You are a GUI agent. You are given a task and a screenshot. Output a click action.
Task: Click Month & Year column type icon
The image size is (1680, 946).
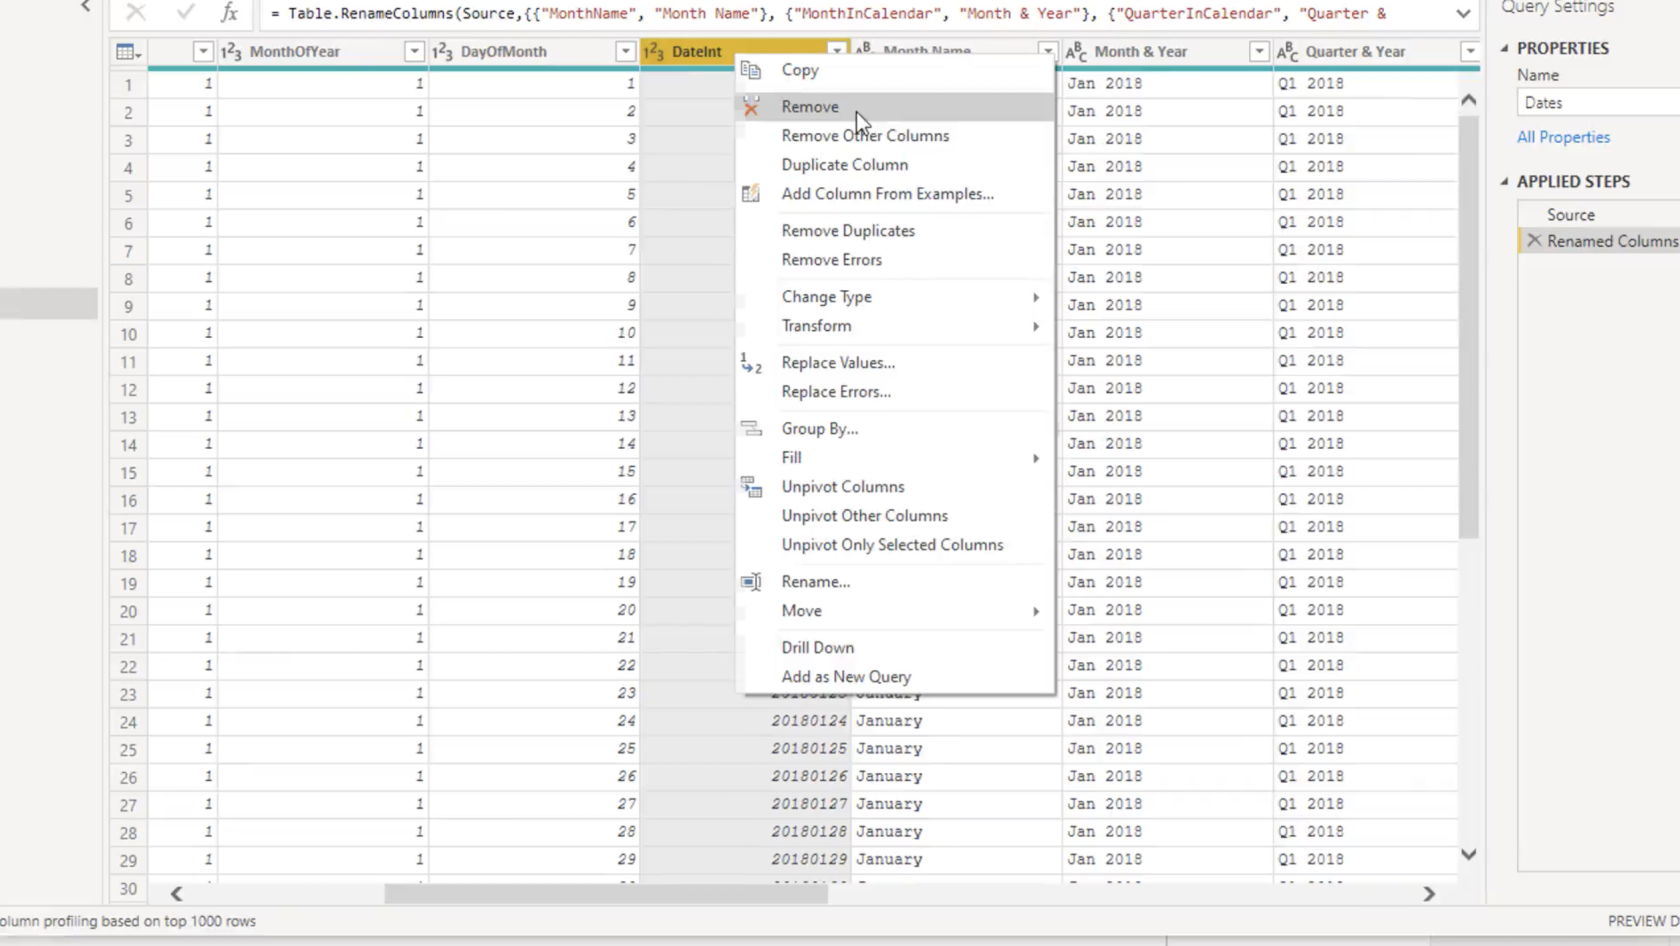(1076, 52)
